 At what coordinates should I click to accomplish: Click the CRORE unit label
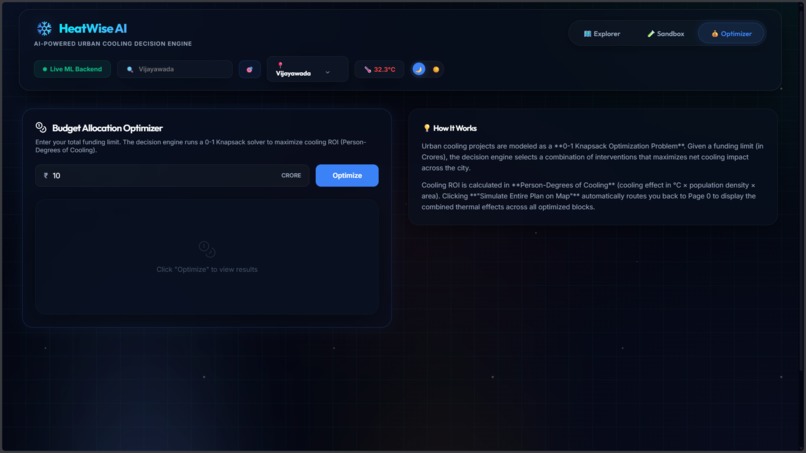click(291, 175)
